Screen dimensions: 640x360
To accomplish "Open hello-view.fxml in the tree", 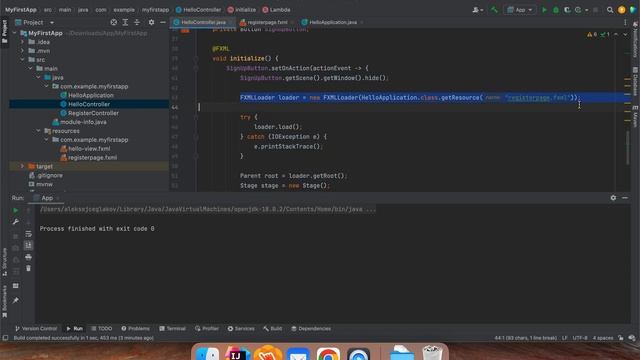I will 89,149.
